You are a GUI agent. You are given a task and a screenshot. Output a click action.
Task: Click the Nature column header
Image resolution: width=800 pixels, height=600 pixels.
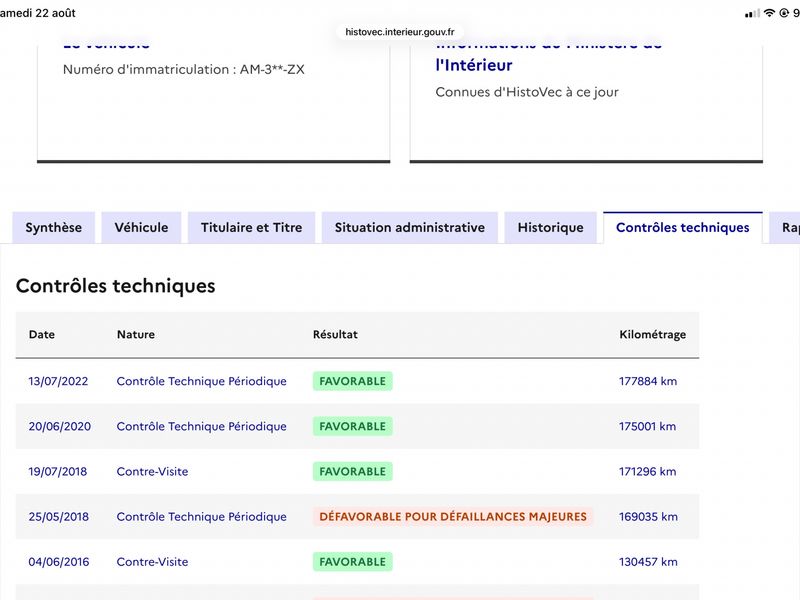pos(136,335)
